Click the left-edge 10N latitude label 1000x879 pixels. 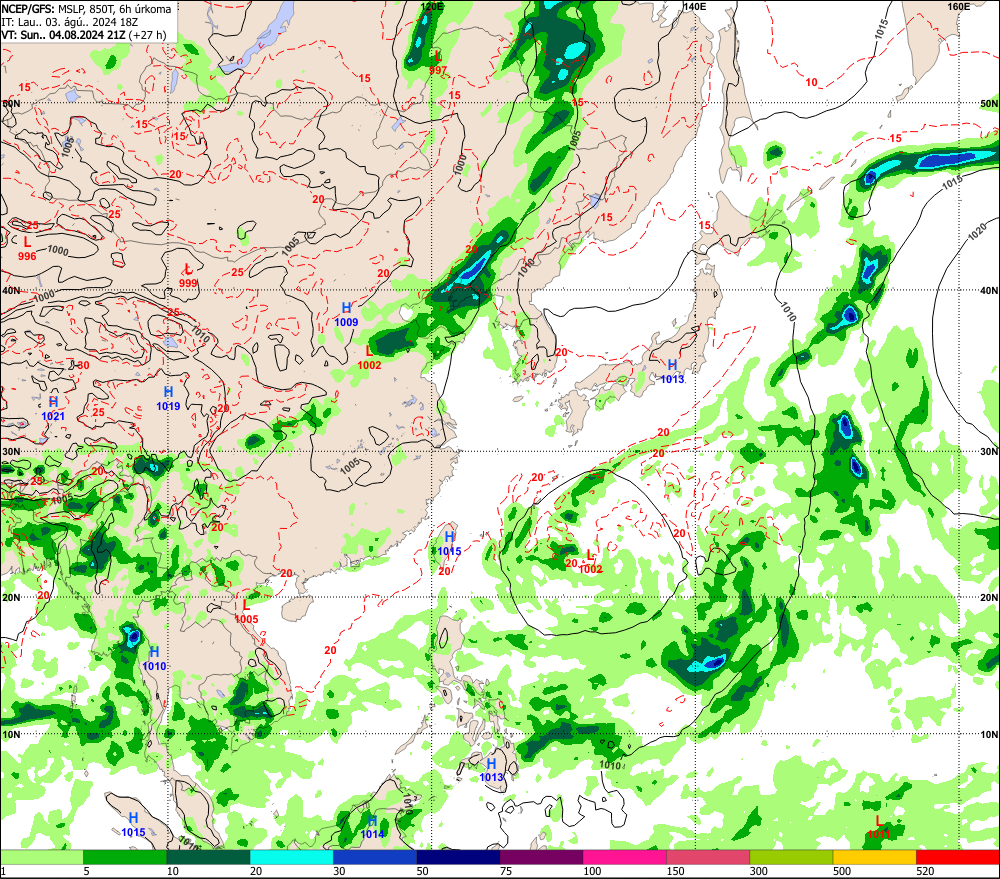11,735
